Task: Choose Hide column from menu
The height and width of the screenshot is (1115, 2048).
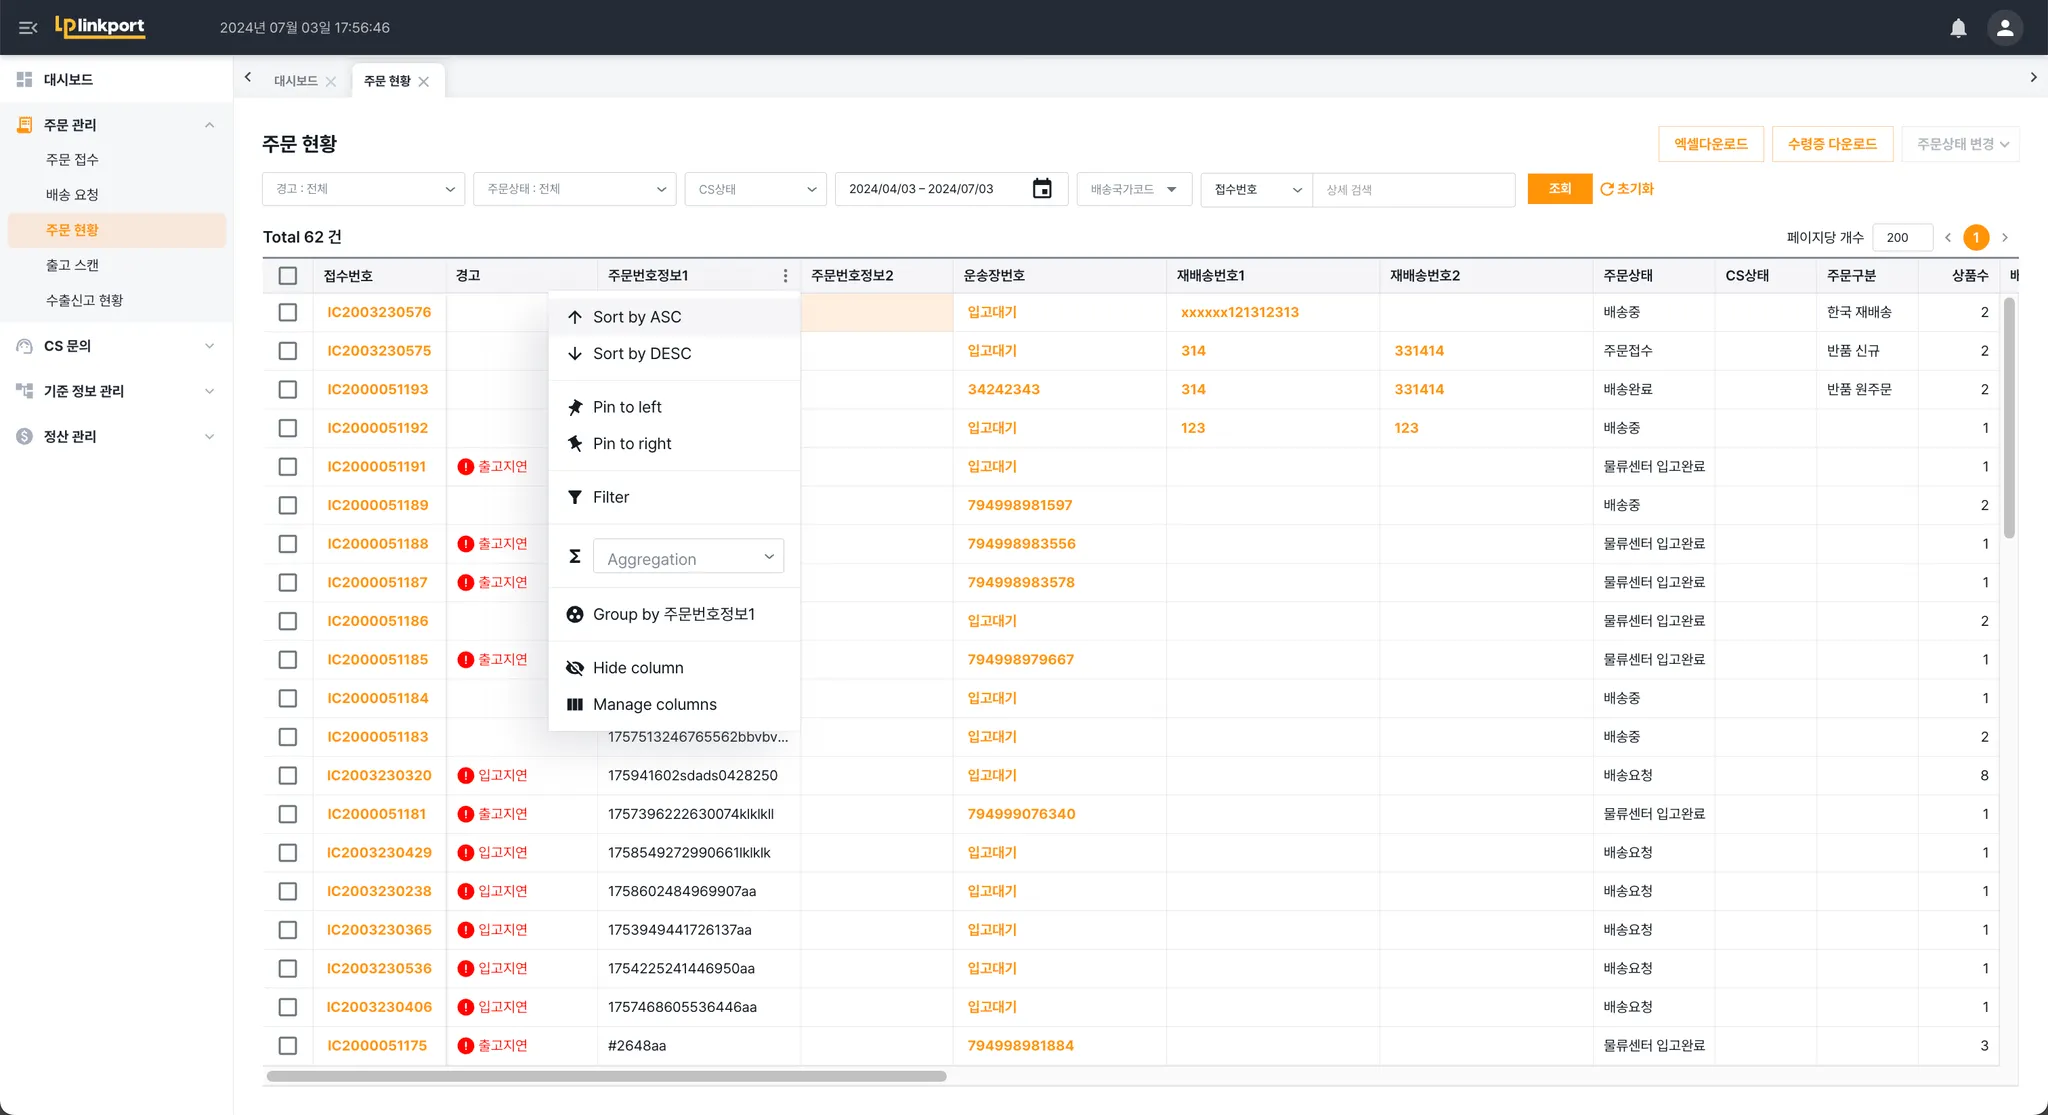Action: pyautogui.click(x=637, y=668)
